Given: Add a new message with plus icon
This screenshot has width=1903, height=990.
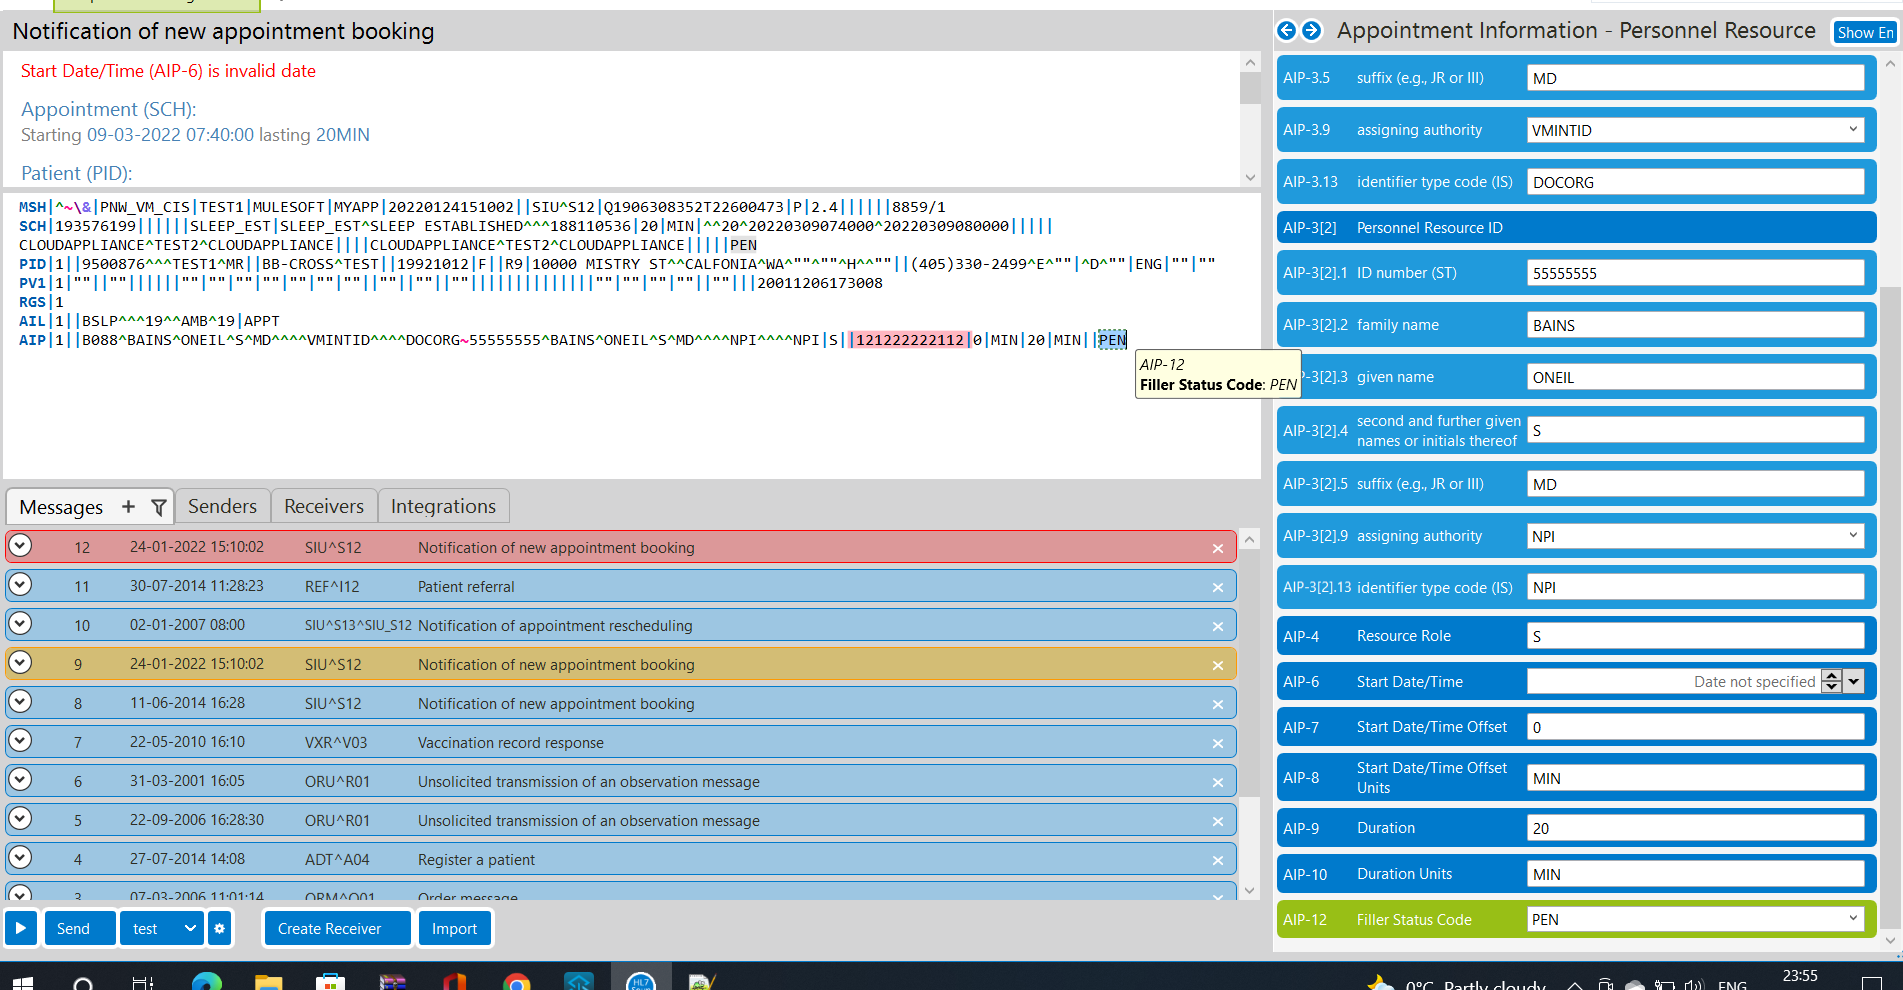Looking at the screenshot, I should (128, 507).
